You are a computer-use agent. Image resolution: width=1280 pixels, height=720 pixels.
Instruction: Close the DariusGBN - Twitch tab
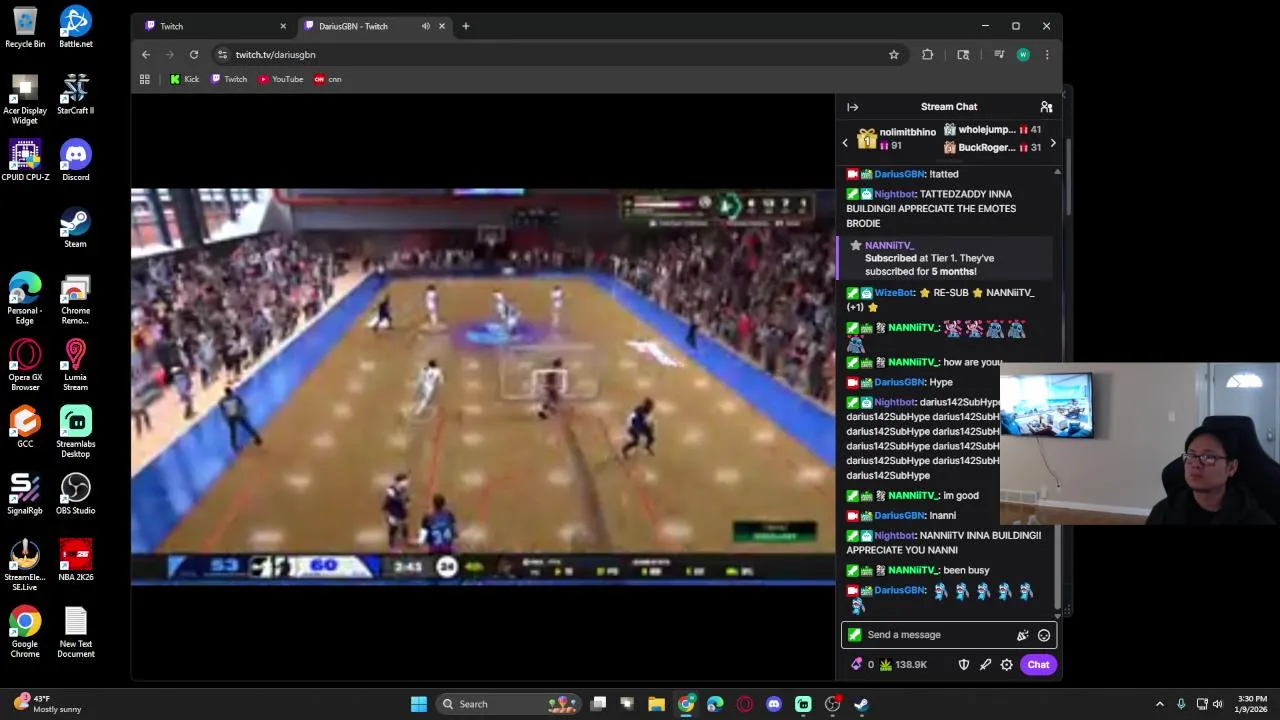tap(441, 26)
